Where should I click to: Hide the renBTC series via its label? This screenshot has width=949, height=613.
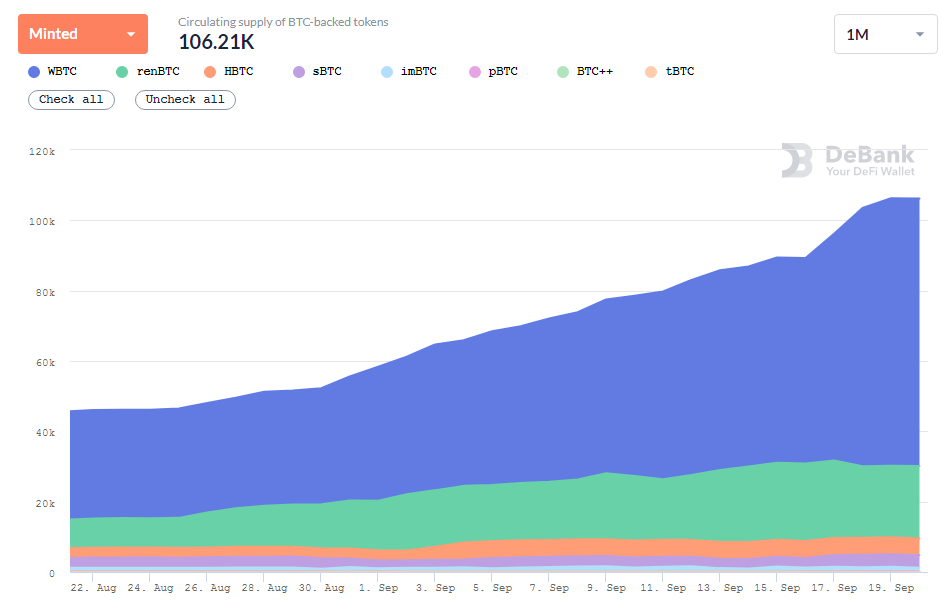pos(158,71)
